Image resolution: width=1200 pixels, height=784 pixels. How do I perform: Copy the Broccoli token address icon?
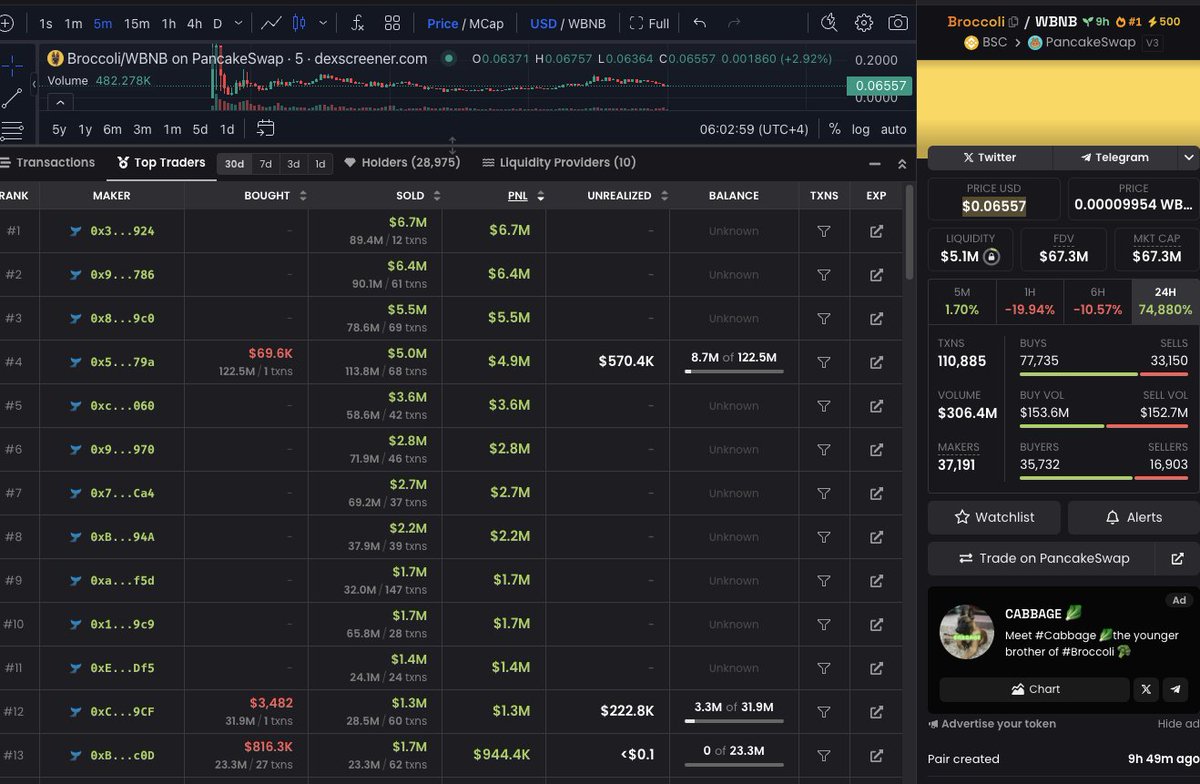point(1014,22)
